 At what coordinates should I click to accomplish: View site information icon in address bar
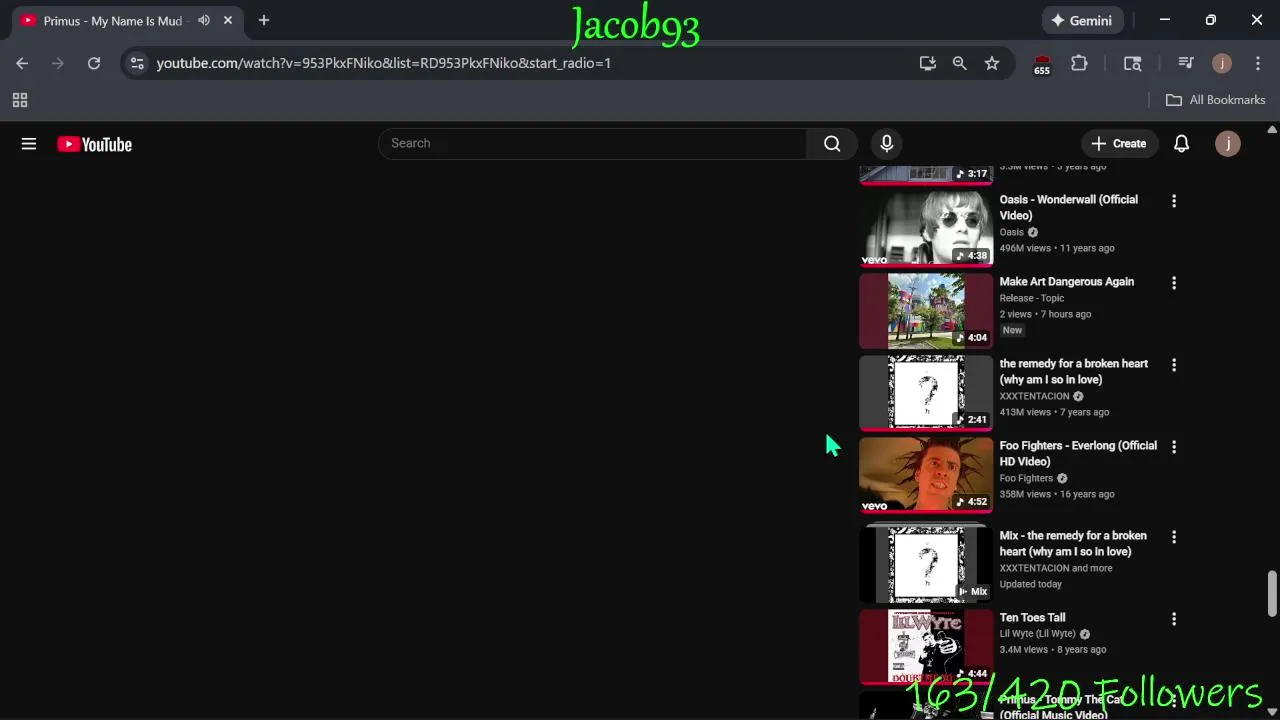(138, 63)
